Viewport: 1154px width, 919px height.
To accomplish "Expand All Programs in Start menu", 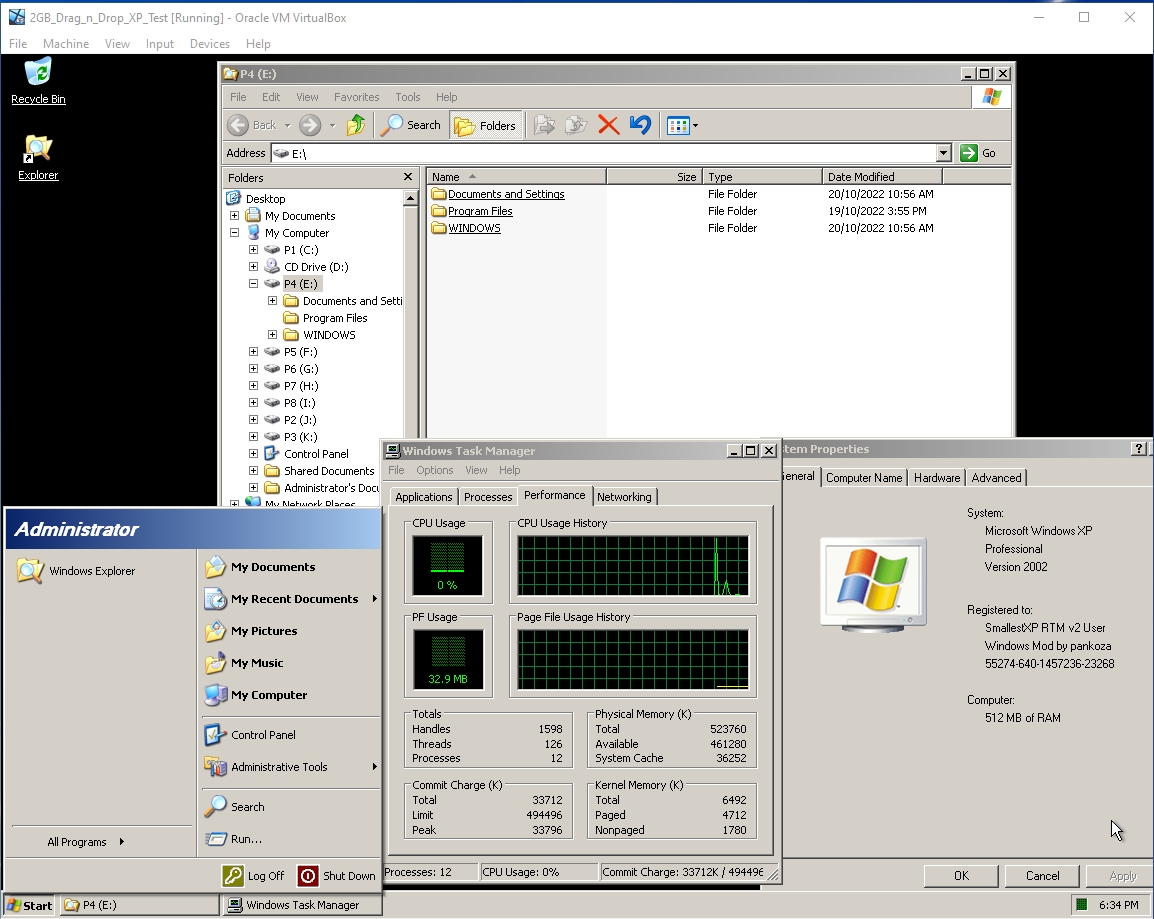I will 85,842.
